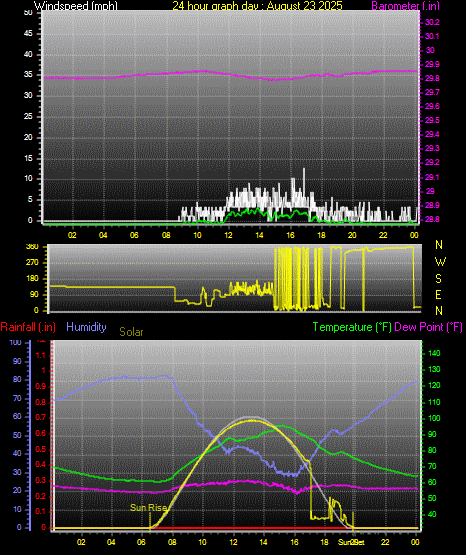Click the Humidity legend label

pos(86,327)
